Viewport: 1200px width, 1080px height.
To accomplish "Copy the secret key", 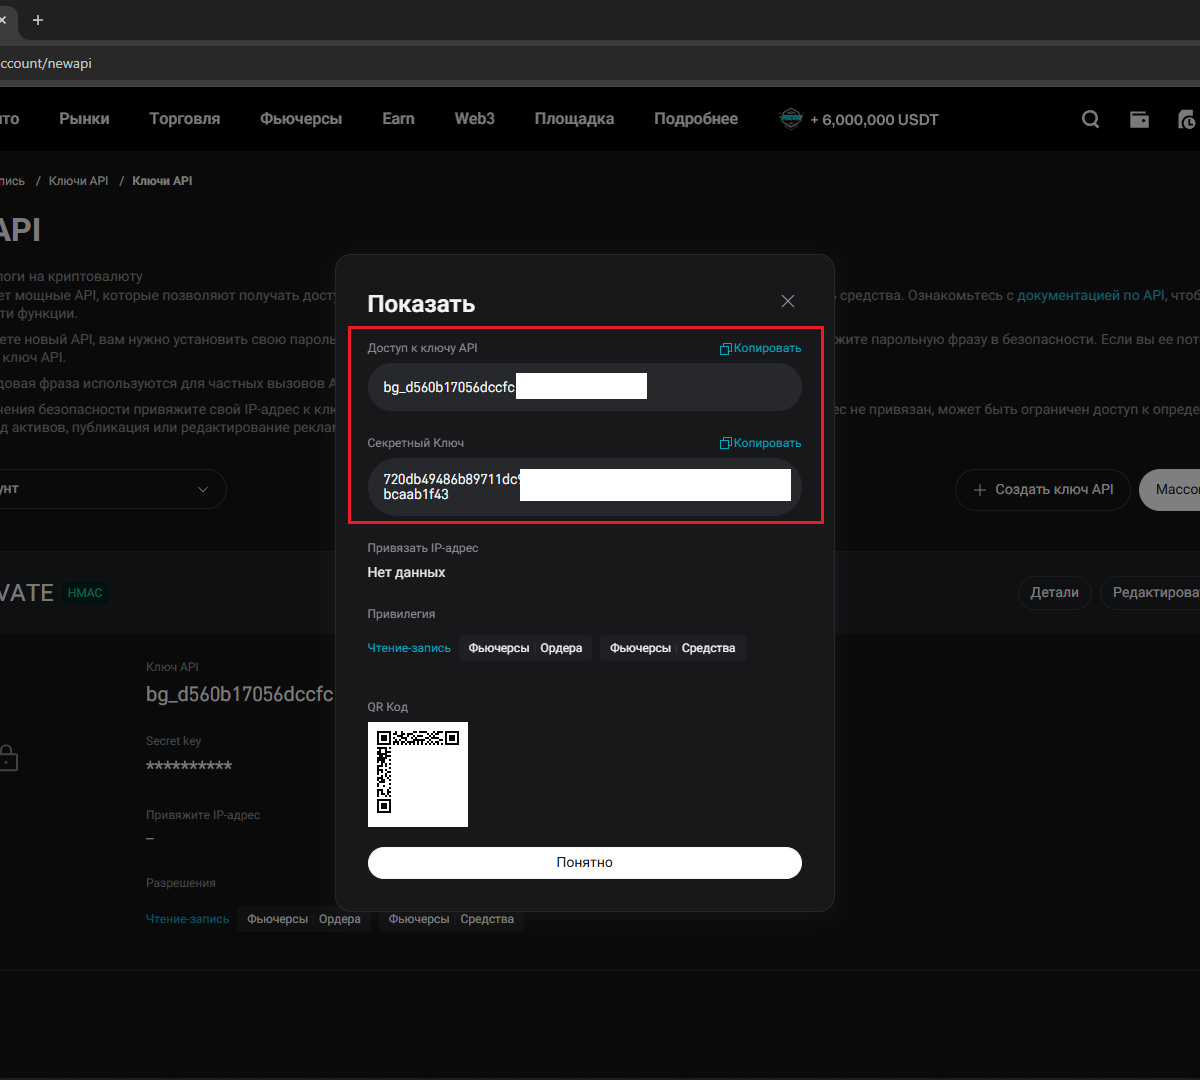I will (761, 443).
